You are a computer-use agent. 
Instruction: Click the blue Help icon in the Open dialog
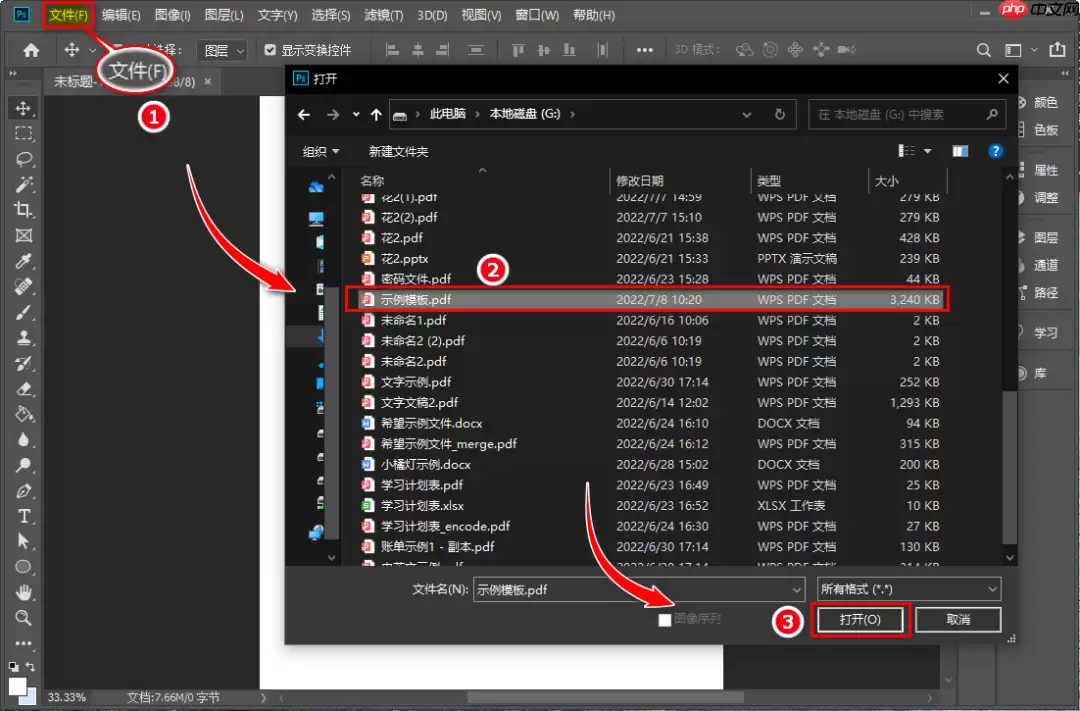coord(996,150)
